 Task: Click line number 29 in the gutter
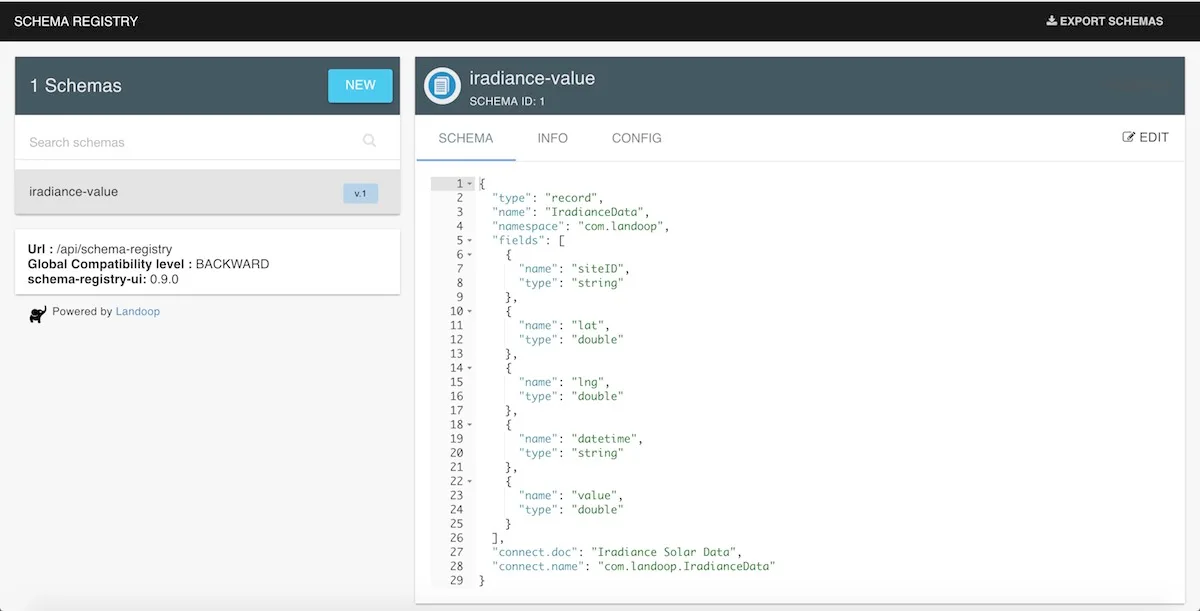(456, 580)
